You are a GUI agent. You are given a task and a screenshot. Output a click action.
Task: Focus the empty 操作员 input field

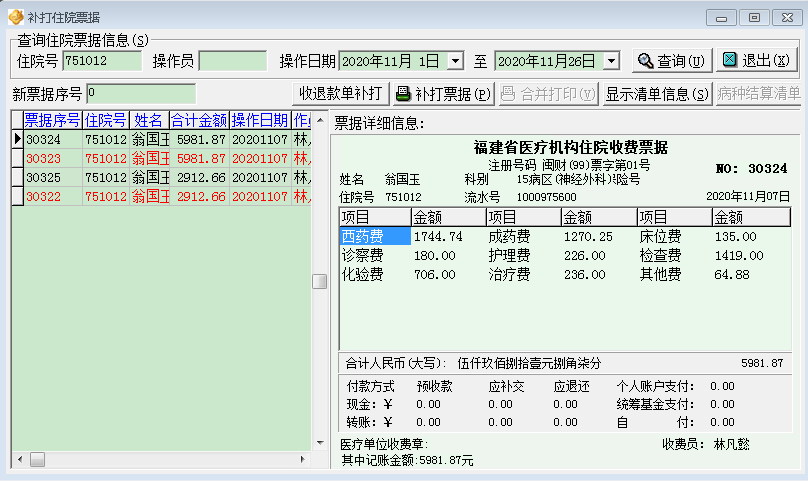232,61
